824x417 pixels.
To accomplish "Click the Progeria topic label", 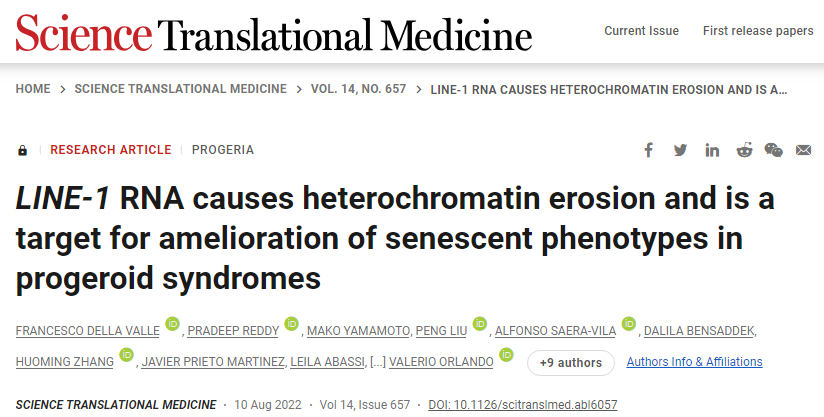I will [x=222, y=150].
